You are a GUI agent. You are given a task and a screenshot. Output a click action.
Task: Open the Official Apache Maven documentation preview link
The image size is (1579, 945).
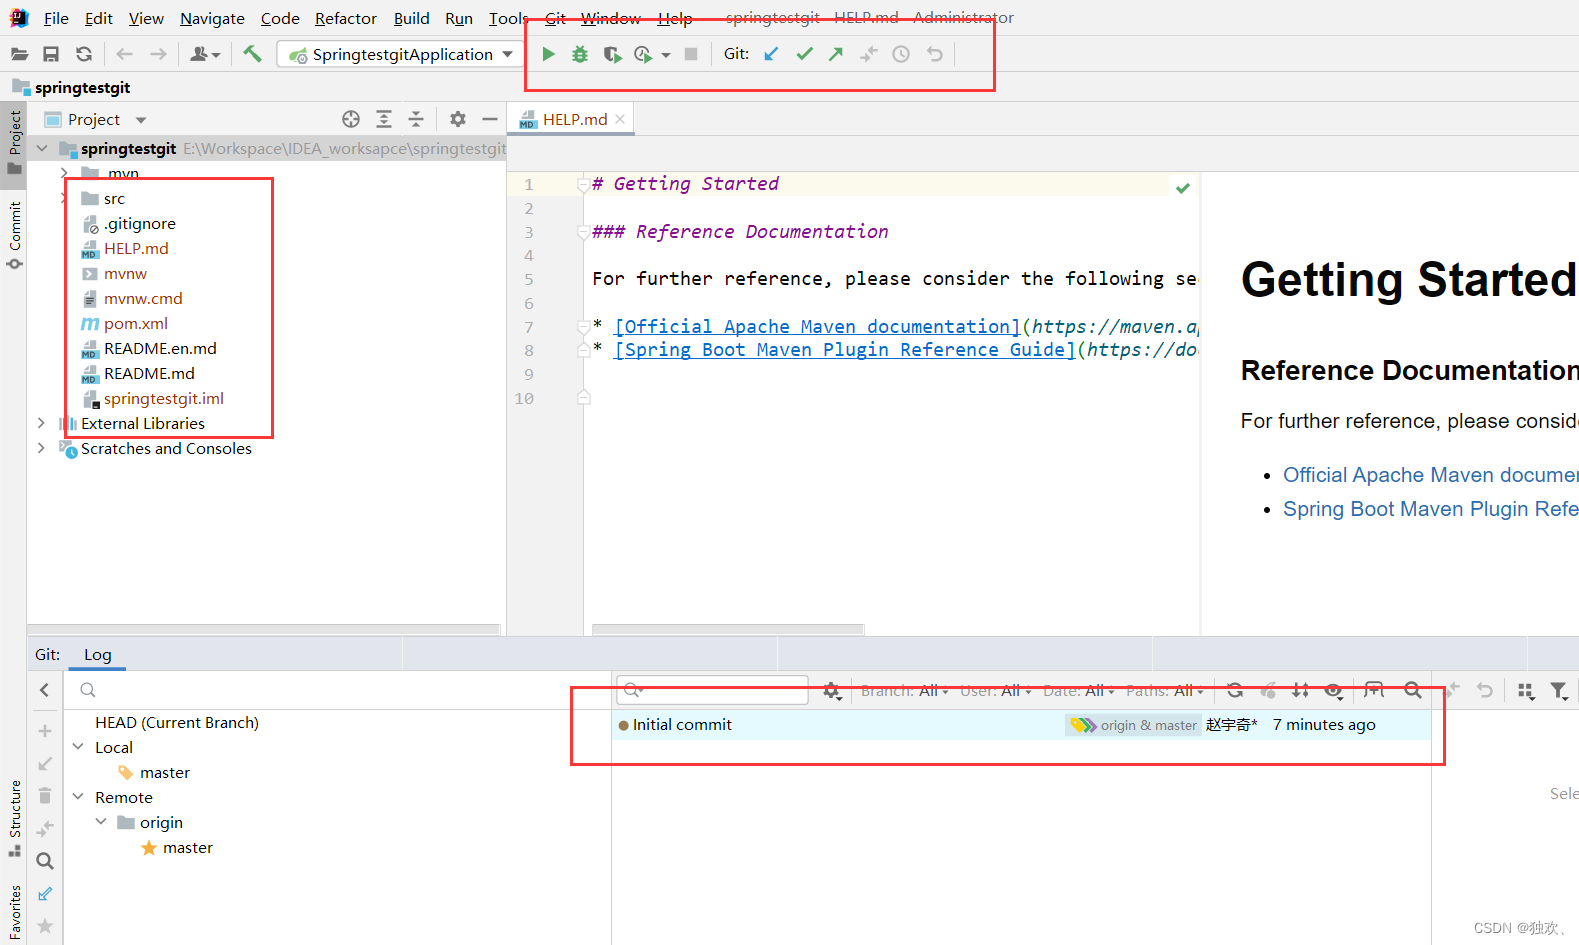coord(1431,475)
